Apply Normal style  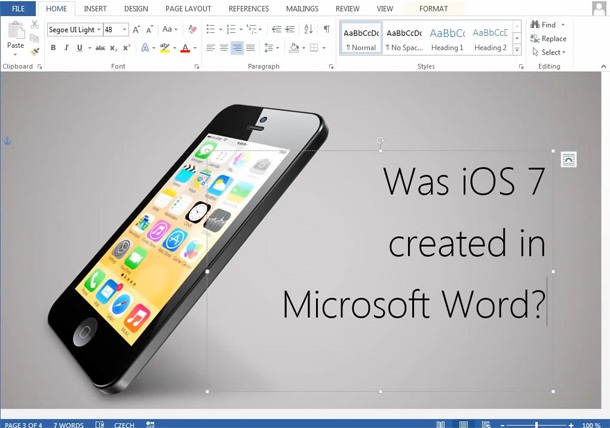tap(361, 39)
